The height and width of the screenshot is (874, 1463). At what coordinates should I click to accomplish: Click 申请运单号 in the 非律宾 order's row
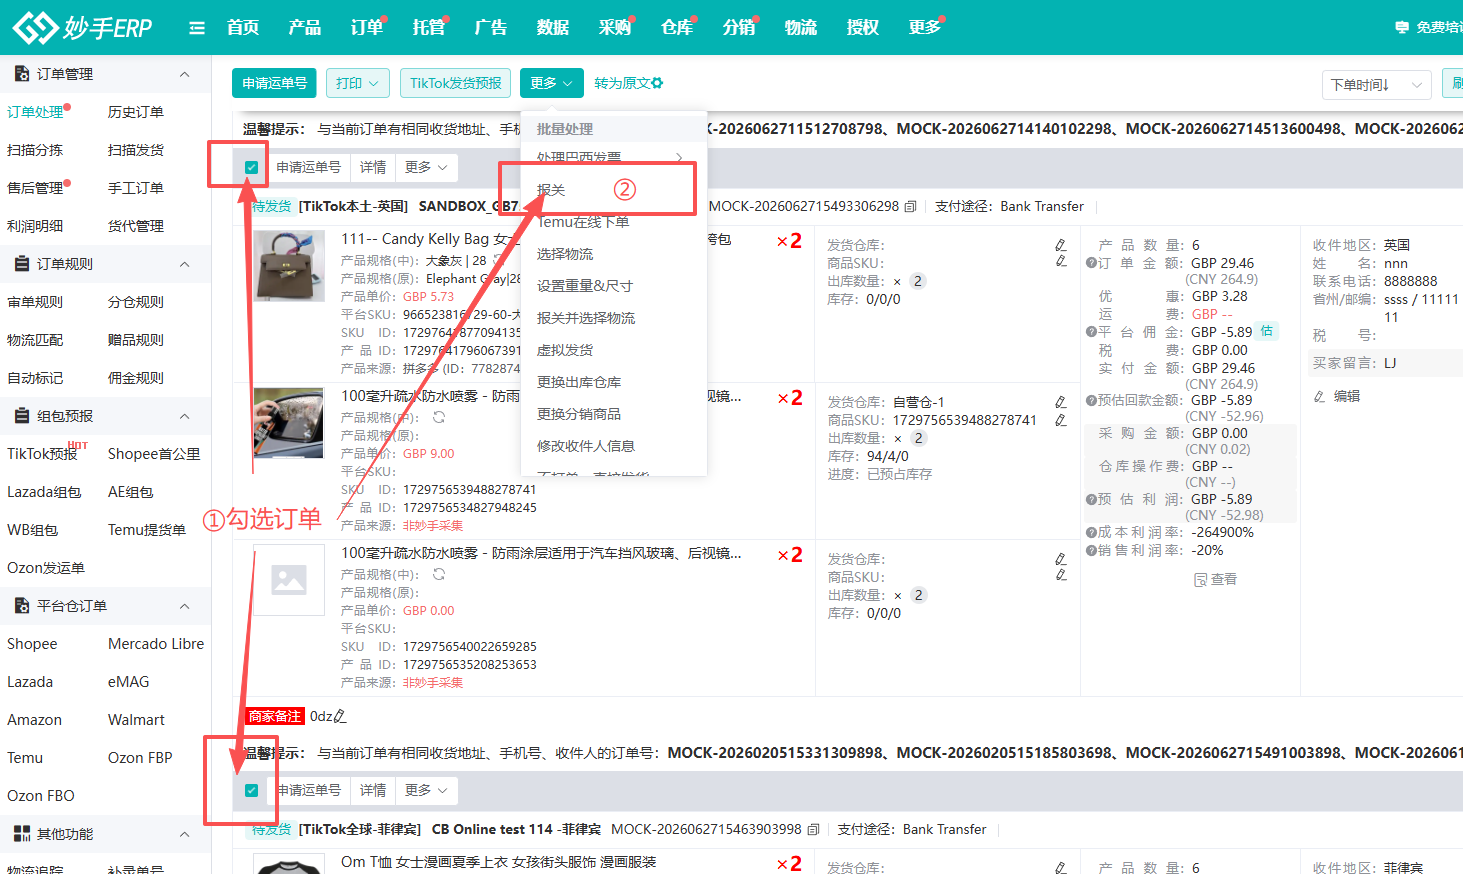click(308, 790)
